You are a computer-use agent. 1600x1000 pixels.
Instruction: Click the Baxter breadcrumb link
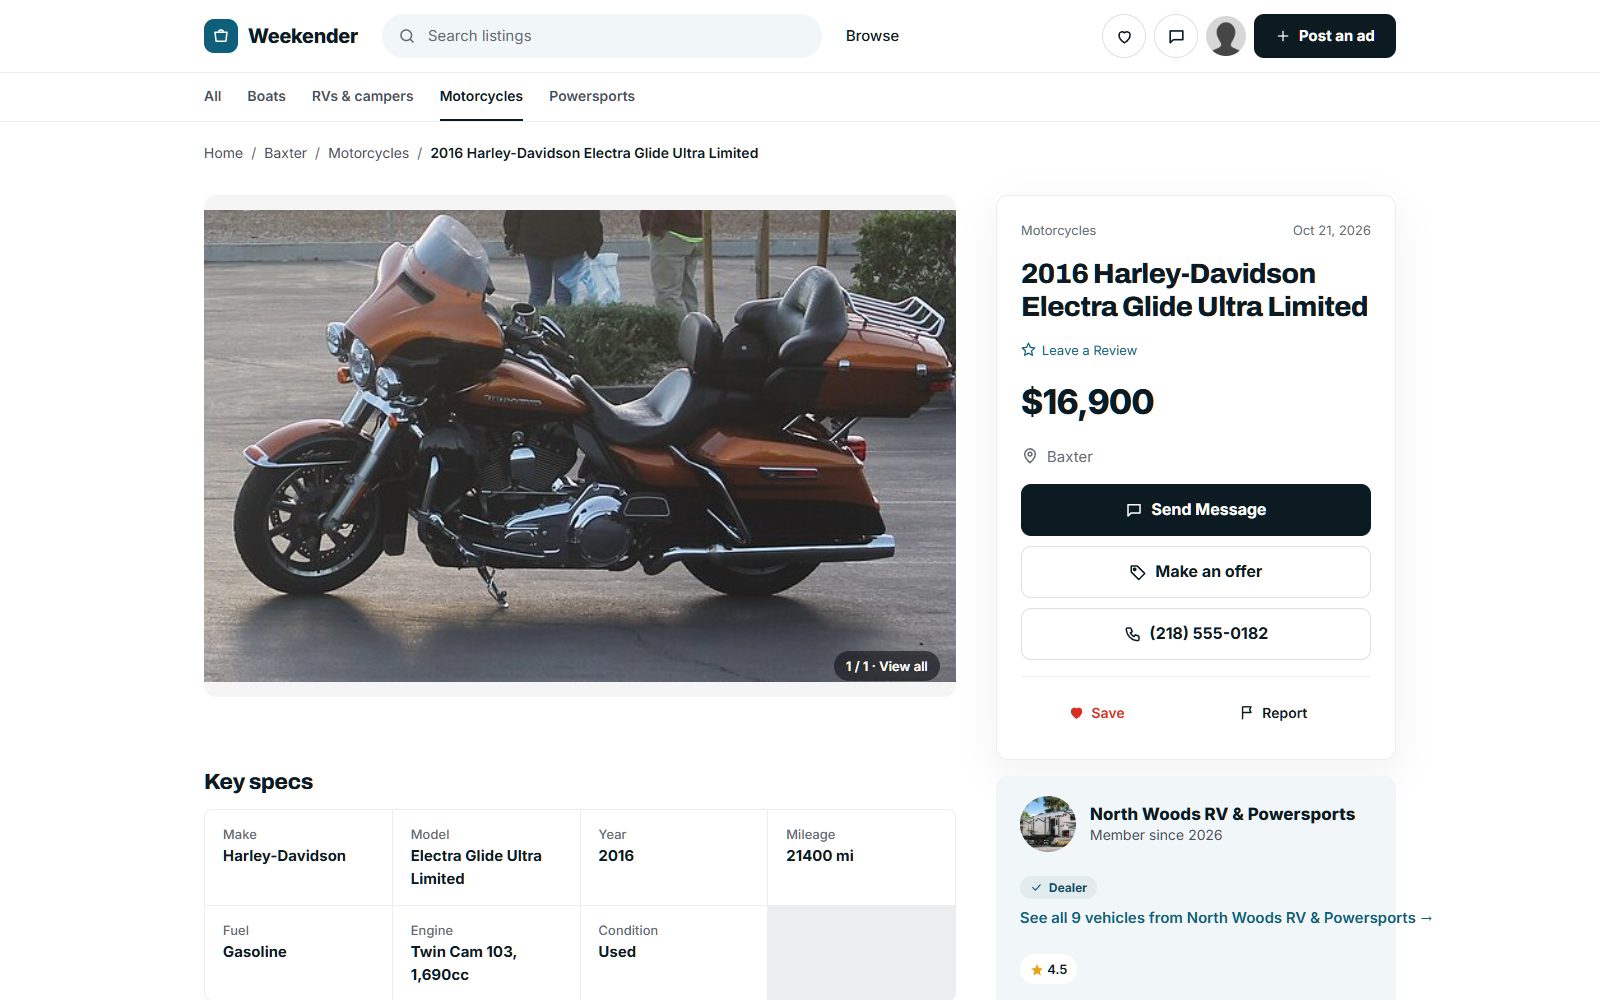285,153
